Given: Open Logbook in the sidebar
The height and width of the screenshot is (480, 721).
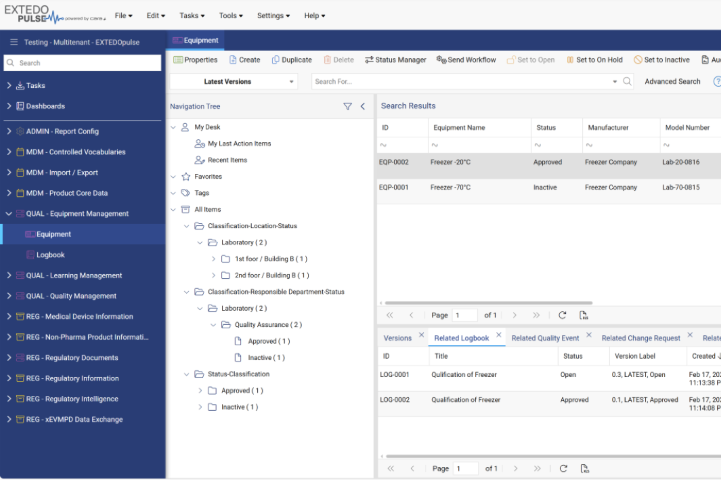Looking at the screenshot, I should (50, 255).
